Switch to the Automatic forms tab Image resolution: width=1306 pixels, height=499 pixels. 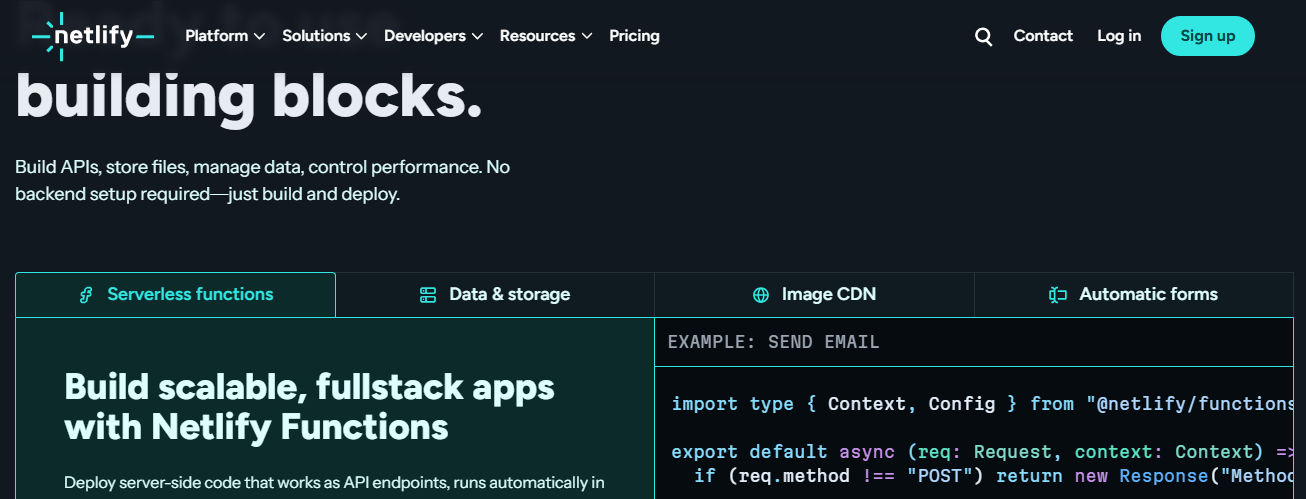click(x=1134, y=295)
